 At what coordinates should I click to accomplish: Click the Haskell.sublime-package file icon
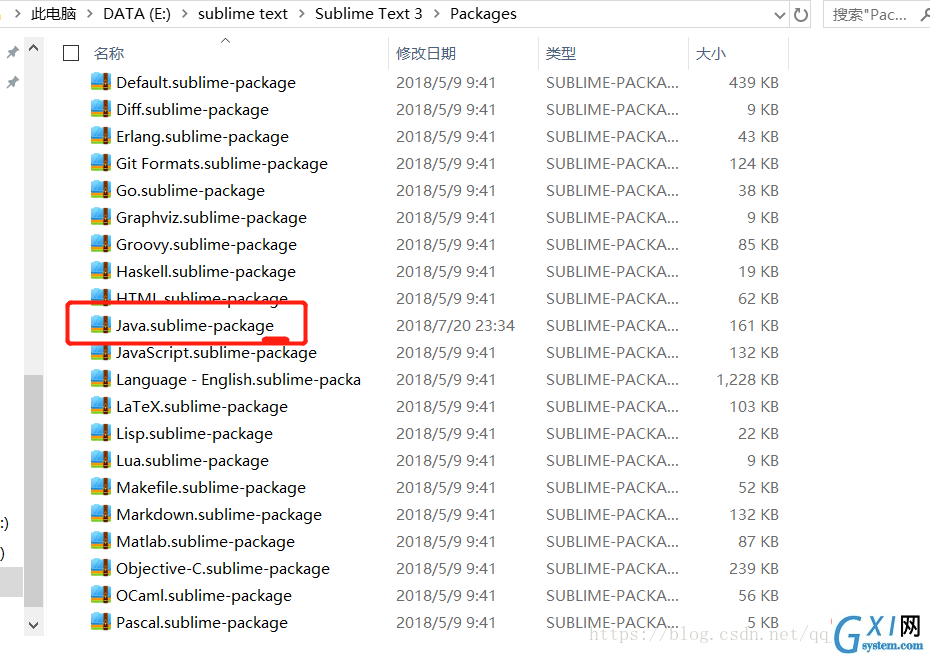pos(101,271)
